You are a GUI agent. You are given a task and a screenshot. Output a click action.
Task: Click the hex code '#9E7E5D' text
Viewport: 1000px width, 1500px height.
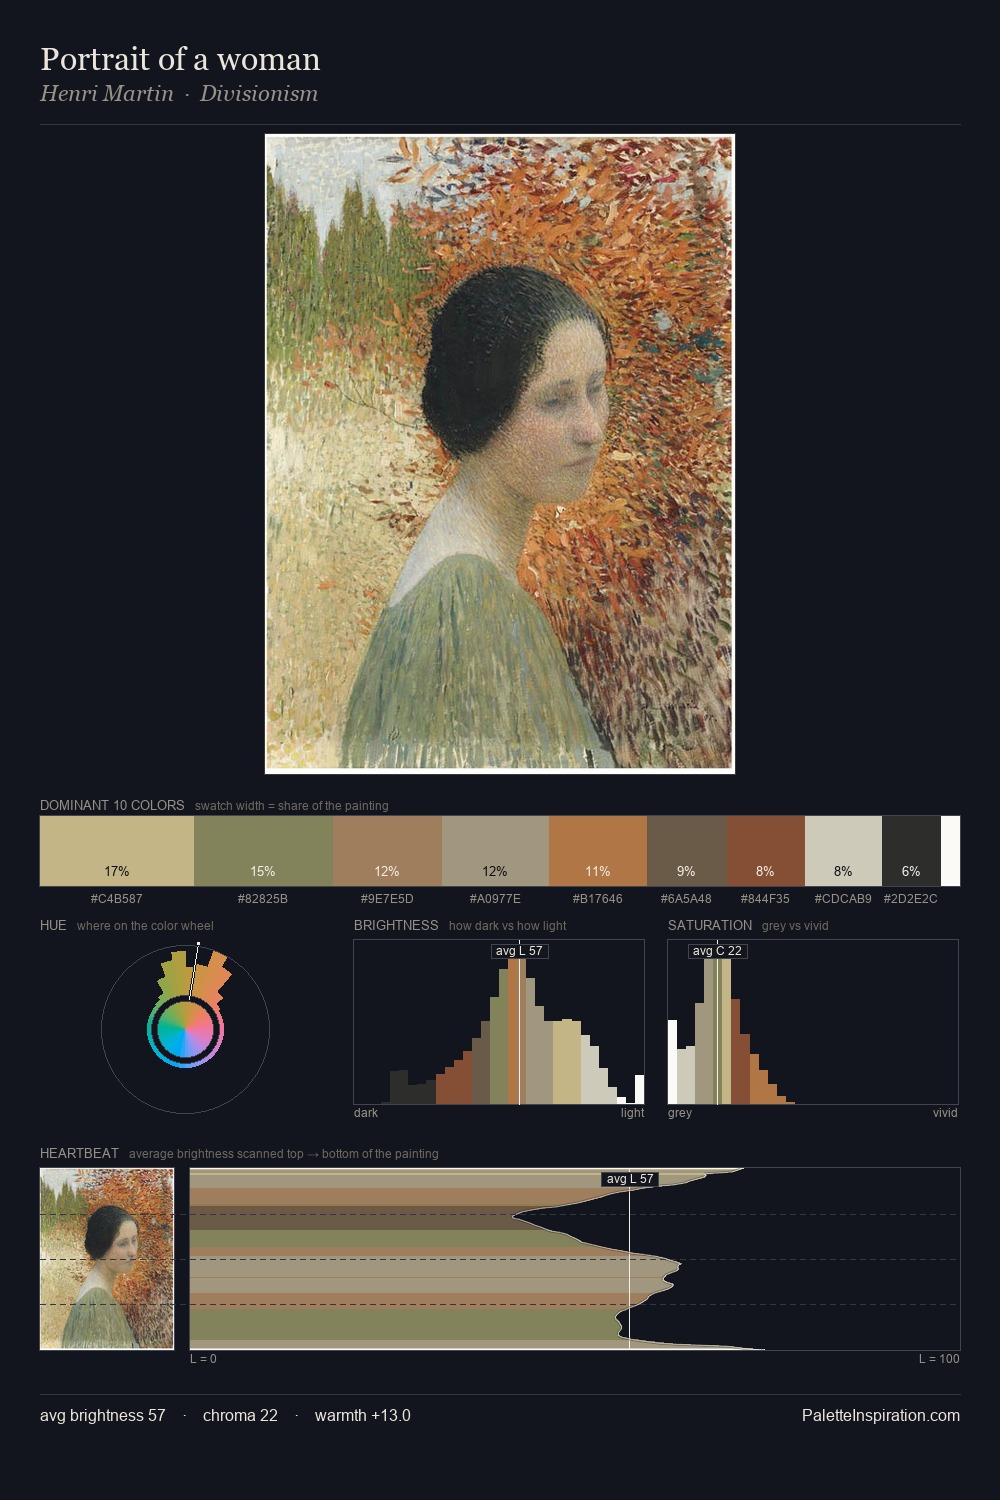point(387,899)
